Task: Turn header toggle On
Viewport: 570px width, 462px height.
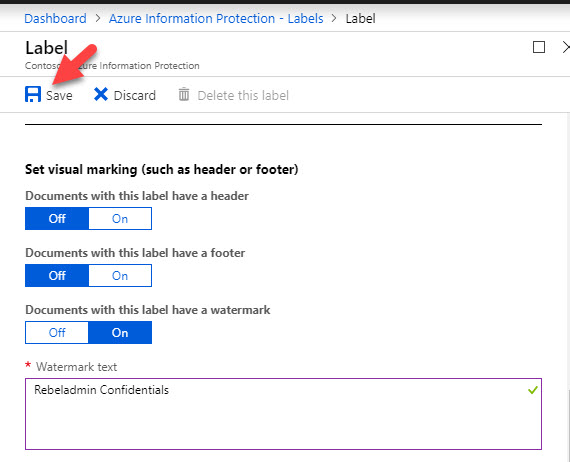Action: (x=120, y=218)
